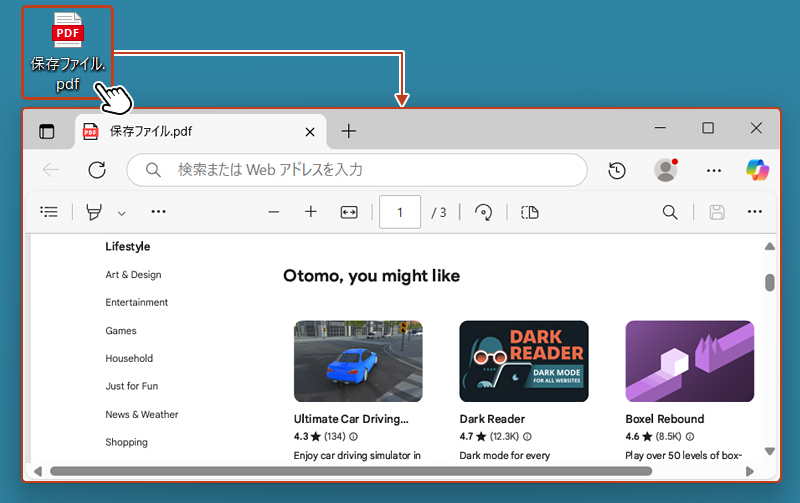Click Ultimate Car Driving... title

pyautogui.click(x=351, y=419)
